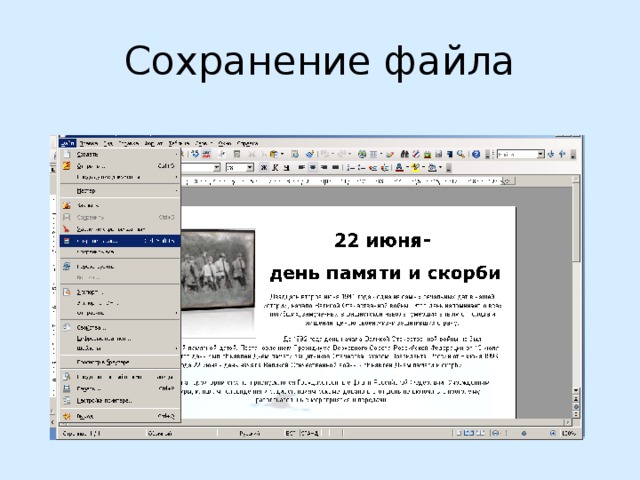Click the auto spellcheck red-underlined ABC icon
The image size is (640, 480).
click(207, 154)
